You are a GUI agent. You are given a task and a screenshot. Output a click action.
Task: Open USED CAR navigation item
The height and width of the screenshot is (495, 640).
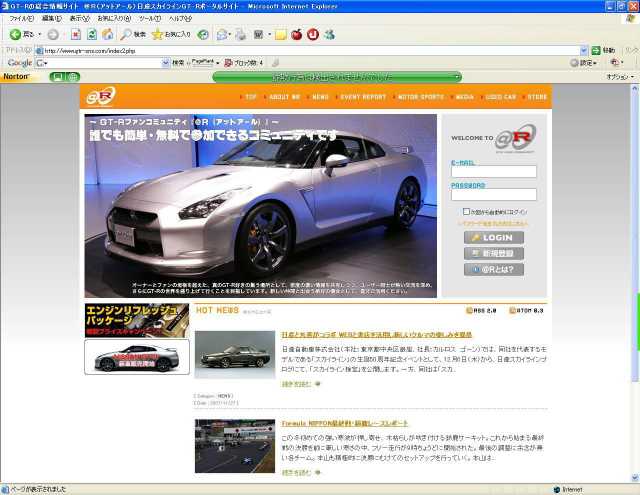501,97
